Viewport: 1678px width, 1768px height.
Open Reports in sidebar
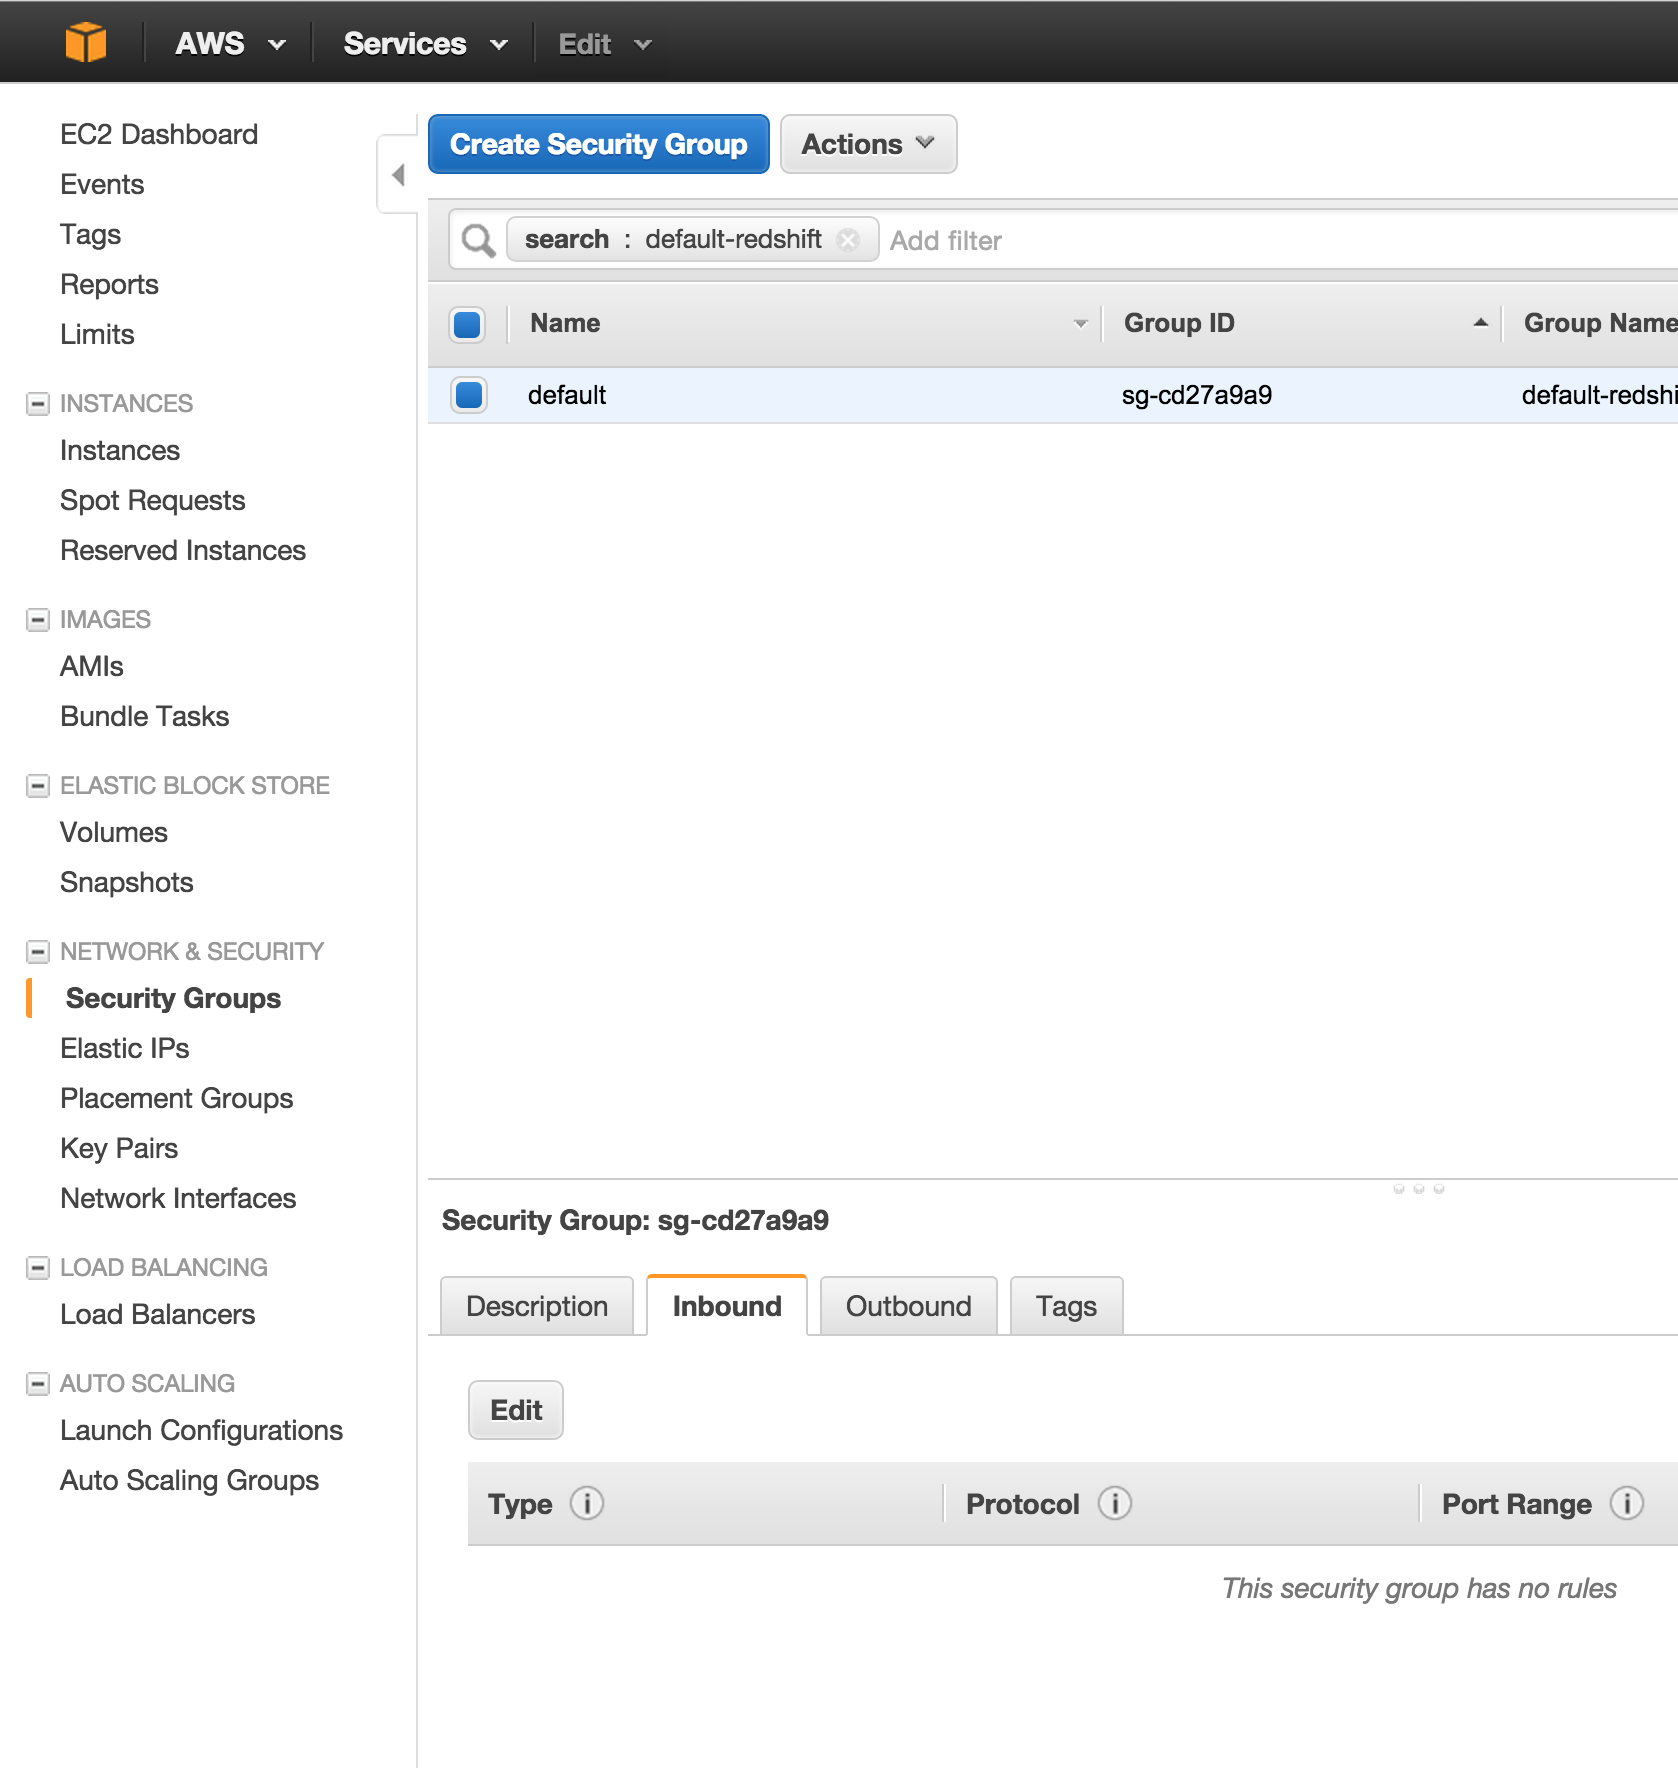(109, 284)
